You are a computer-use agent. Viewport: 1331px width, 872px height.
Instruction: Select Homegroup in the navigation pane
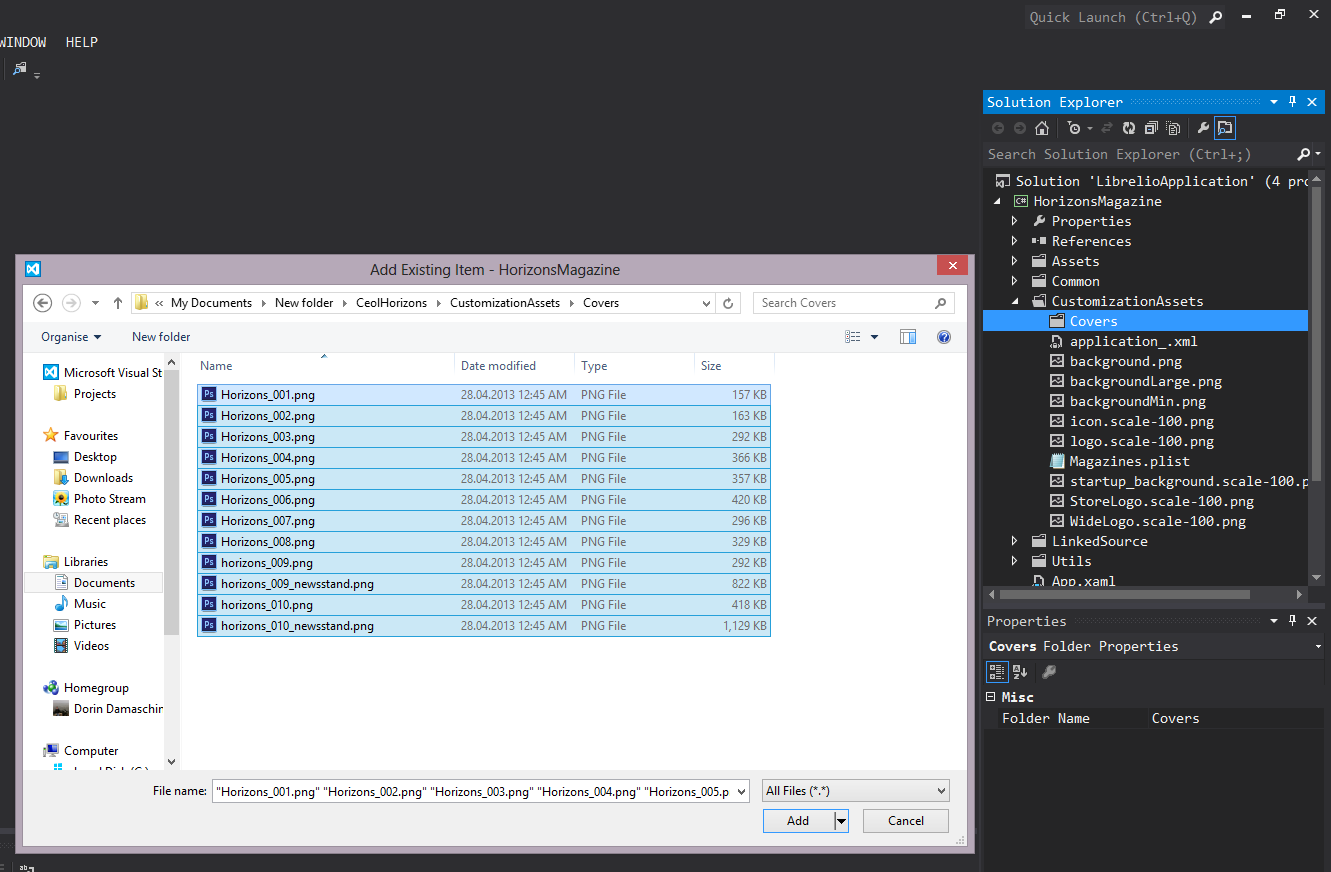click(96, 688)
